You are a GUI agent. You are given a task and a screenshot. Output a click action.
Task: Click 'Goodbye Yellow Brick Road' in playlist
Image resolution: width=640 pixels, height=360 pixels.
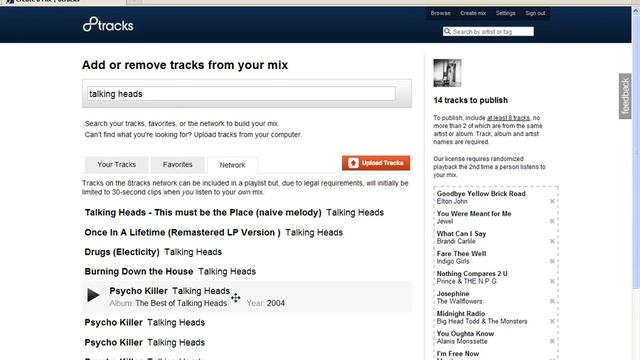481,194
